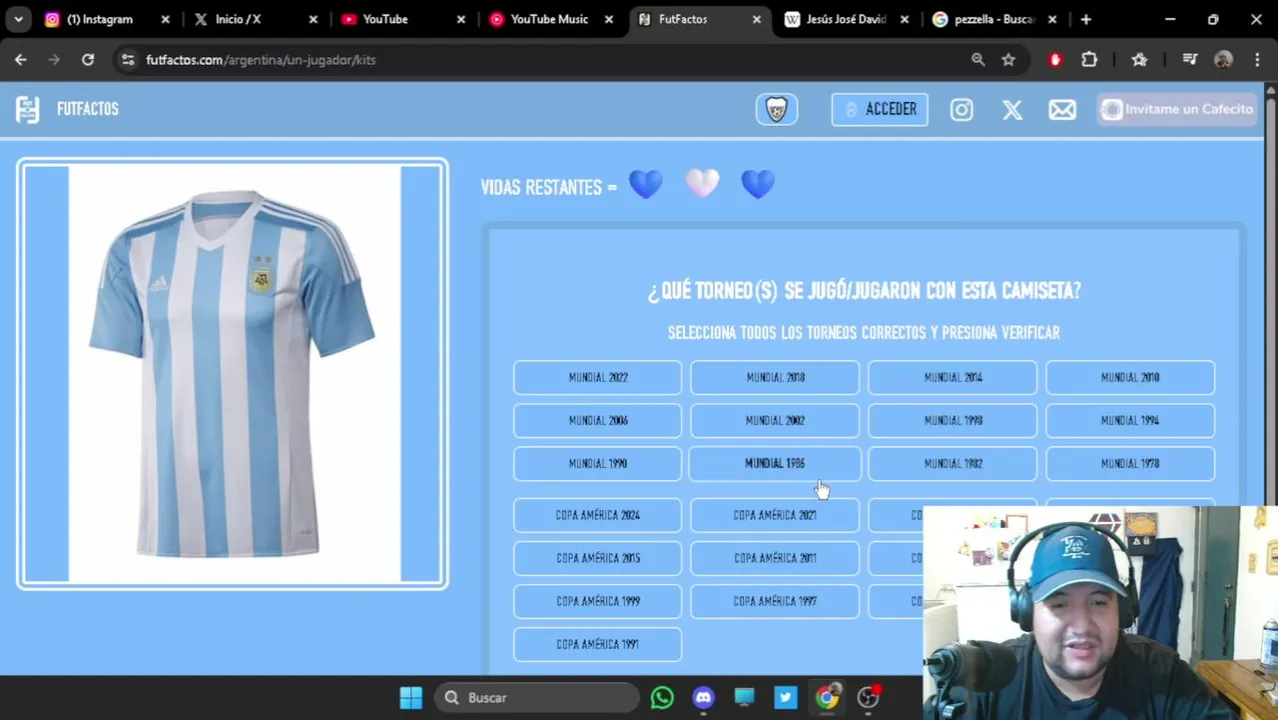The width and height of the screenshot is (1278, 720).
Task: Open OBS Studio from the taskbar
Action: 868,698
